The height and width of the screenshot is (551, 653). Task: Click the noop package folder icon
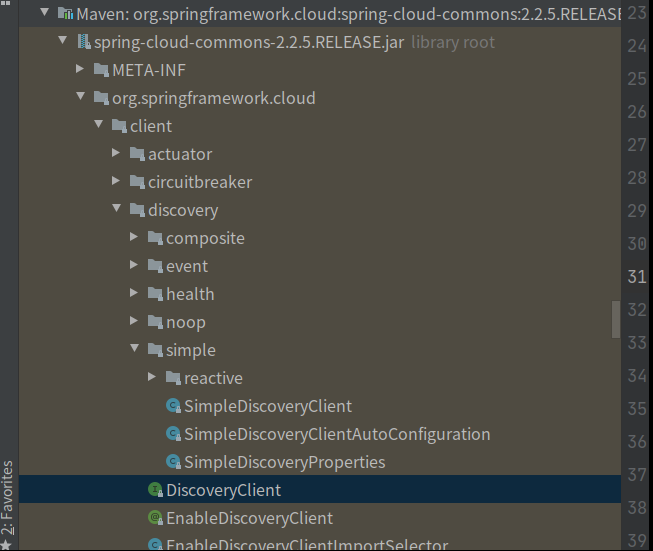point(155,322)
